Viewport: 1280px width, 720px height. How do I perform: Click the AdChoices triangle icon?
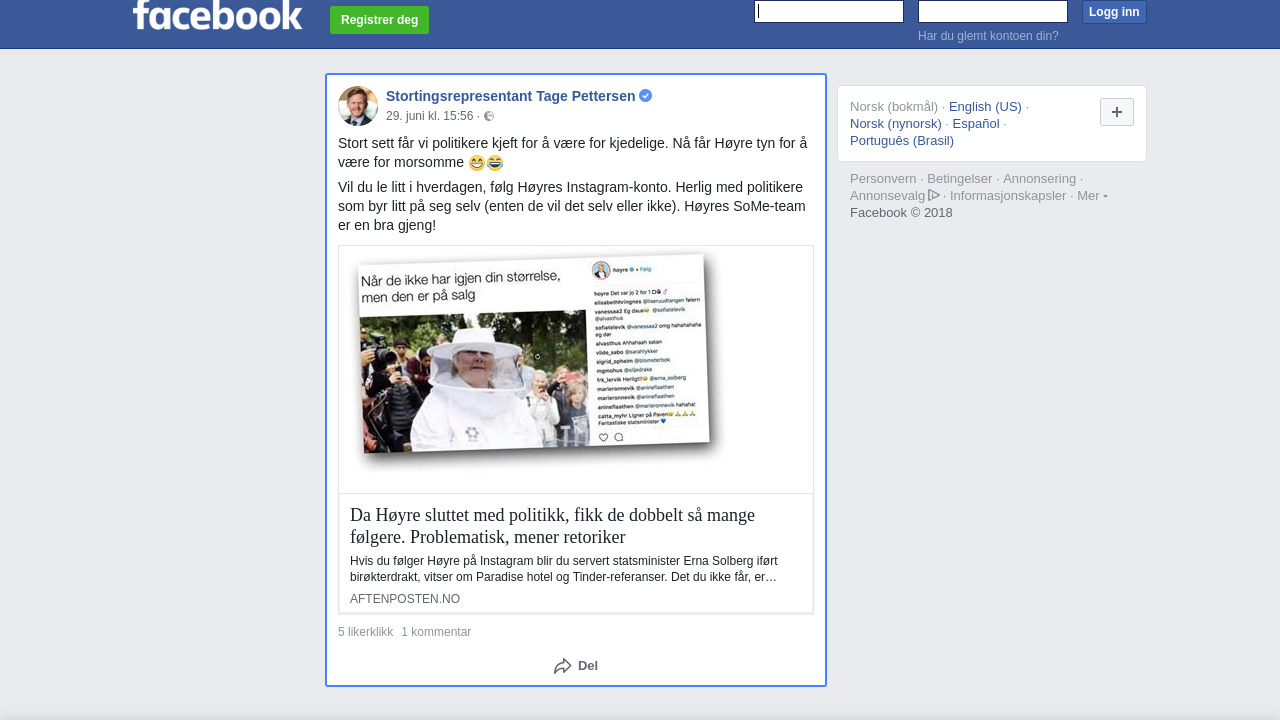tap(934, 196)
